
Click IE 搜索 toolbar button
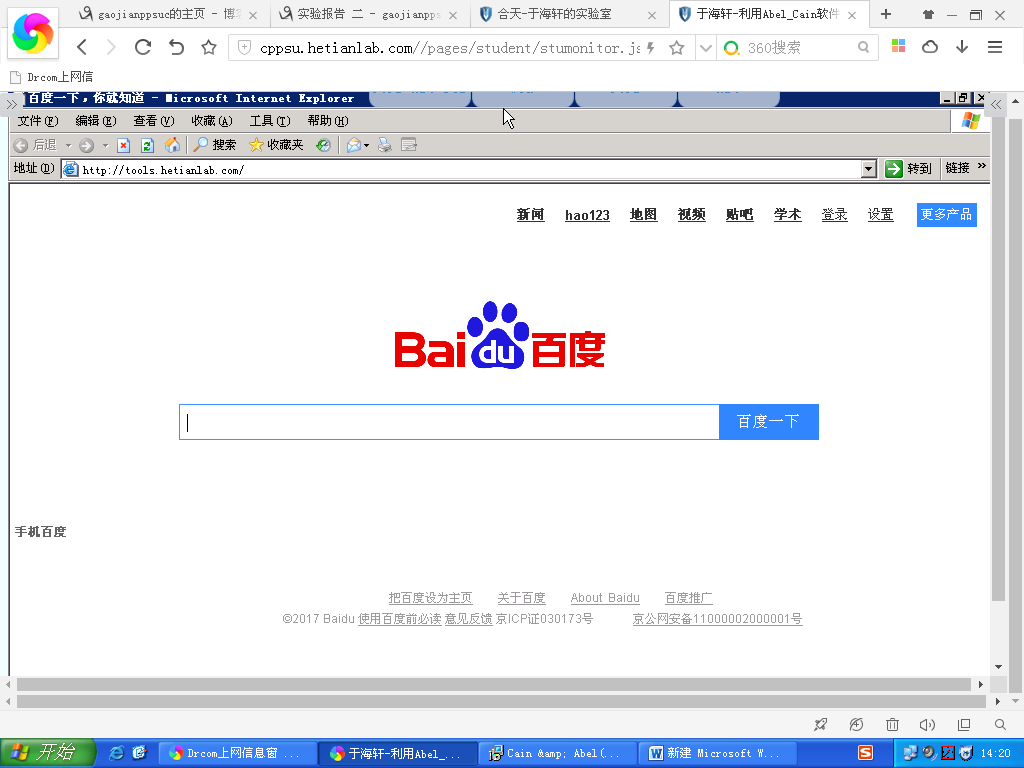214,145
